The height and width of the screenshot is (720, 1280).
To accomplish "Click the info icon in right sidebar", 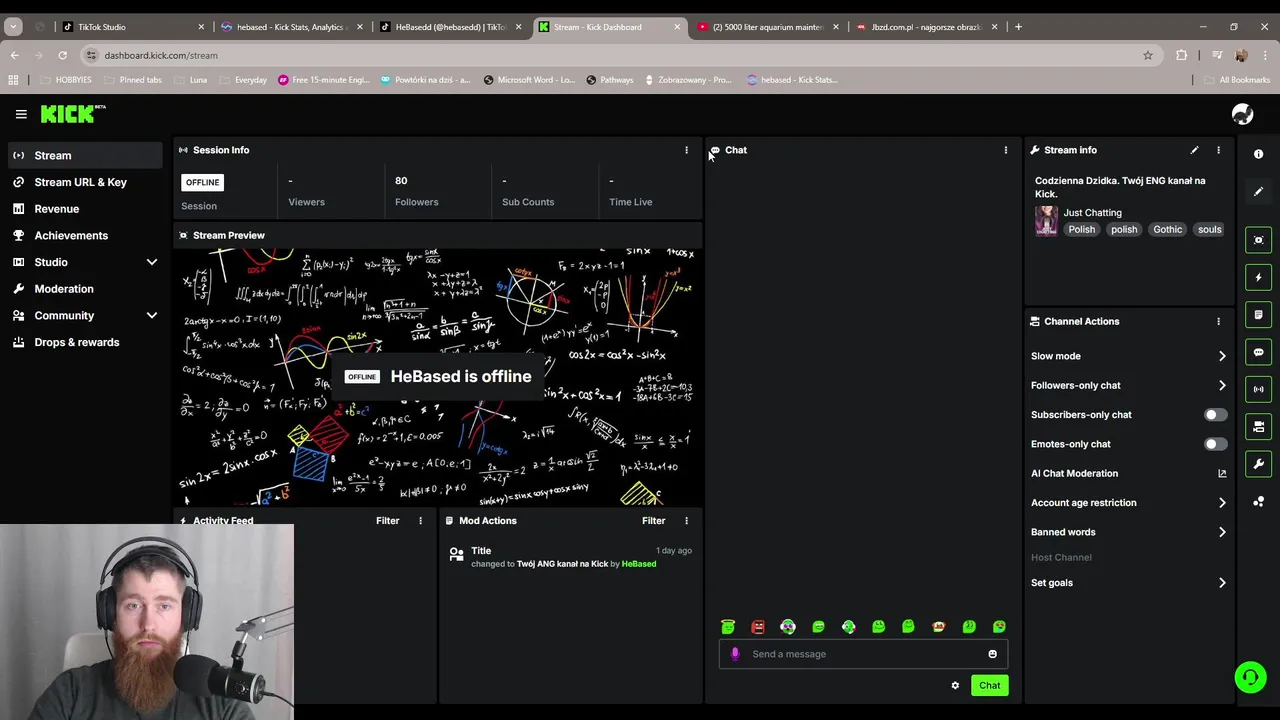I will (x=1258, y=154).
